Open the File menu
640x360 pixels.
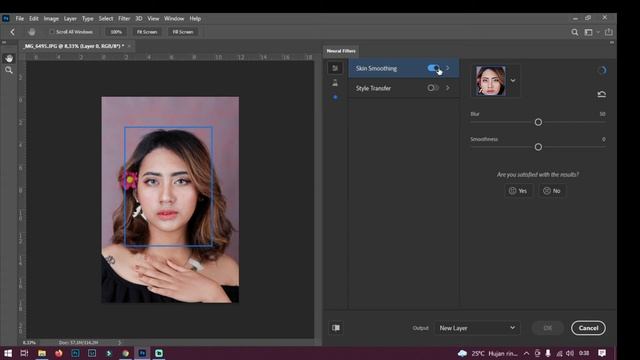pos(20,18)
